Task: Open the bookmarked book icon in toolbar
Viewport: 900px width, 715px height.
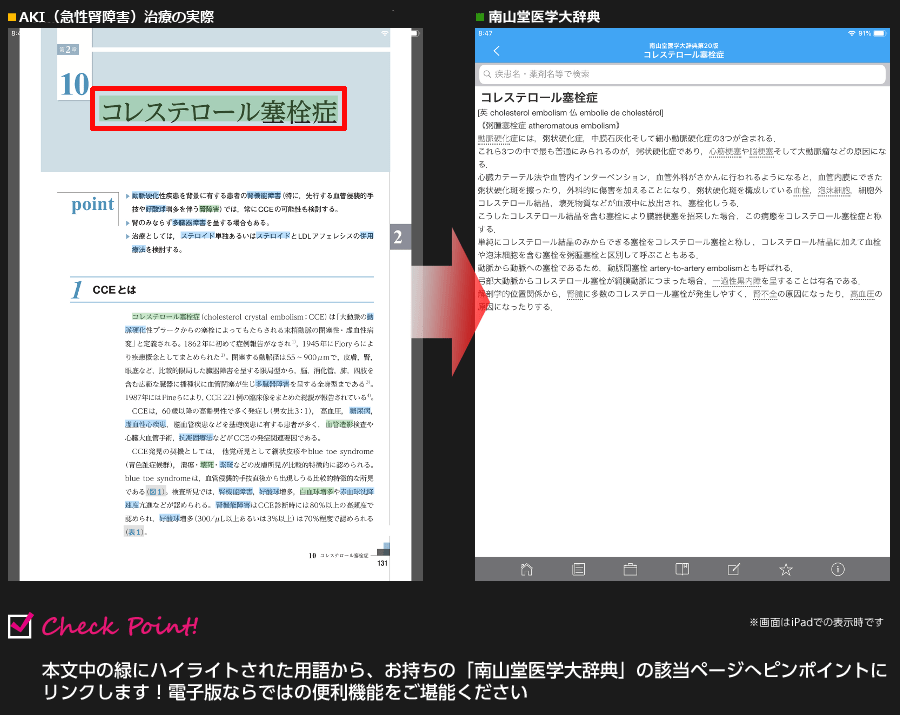Action: (x=682, y=569)
